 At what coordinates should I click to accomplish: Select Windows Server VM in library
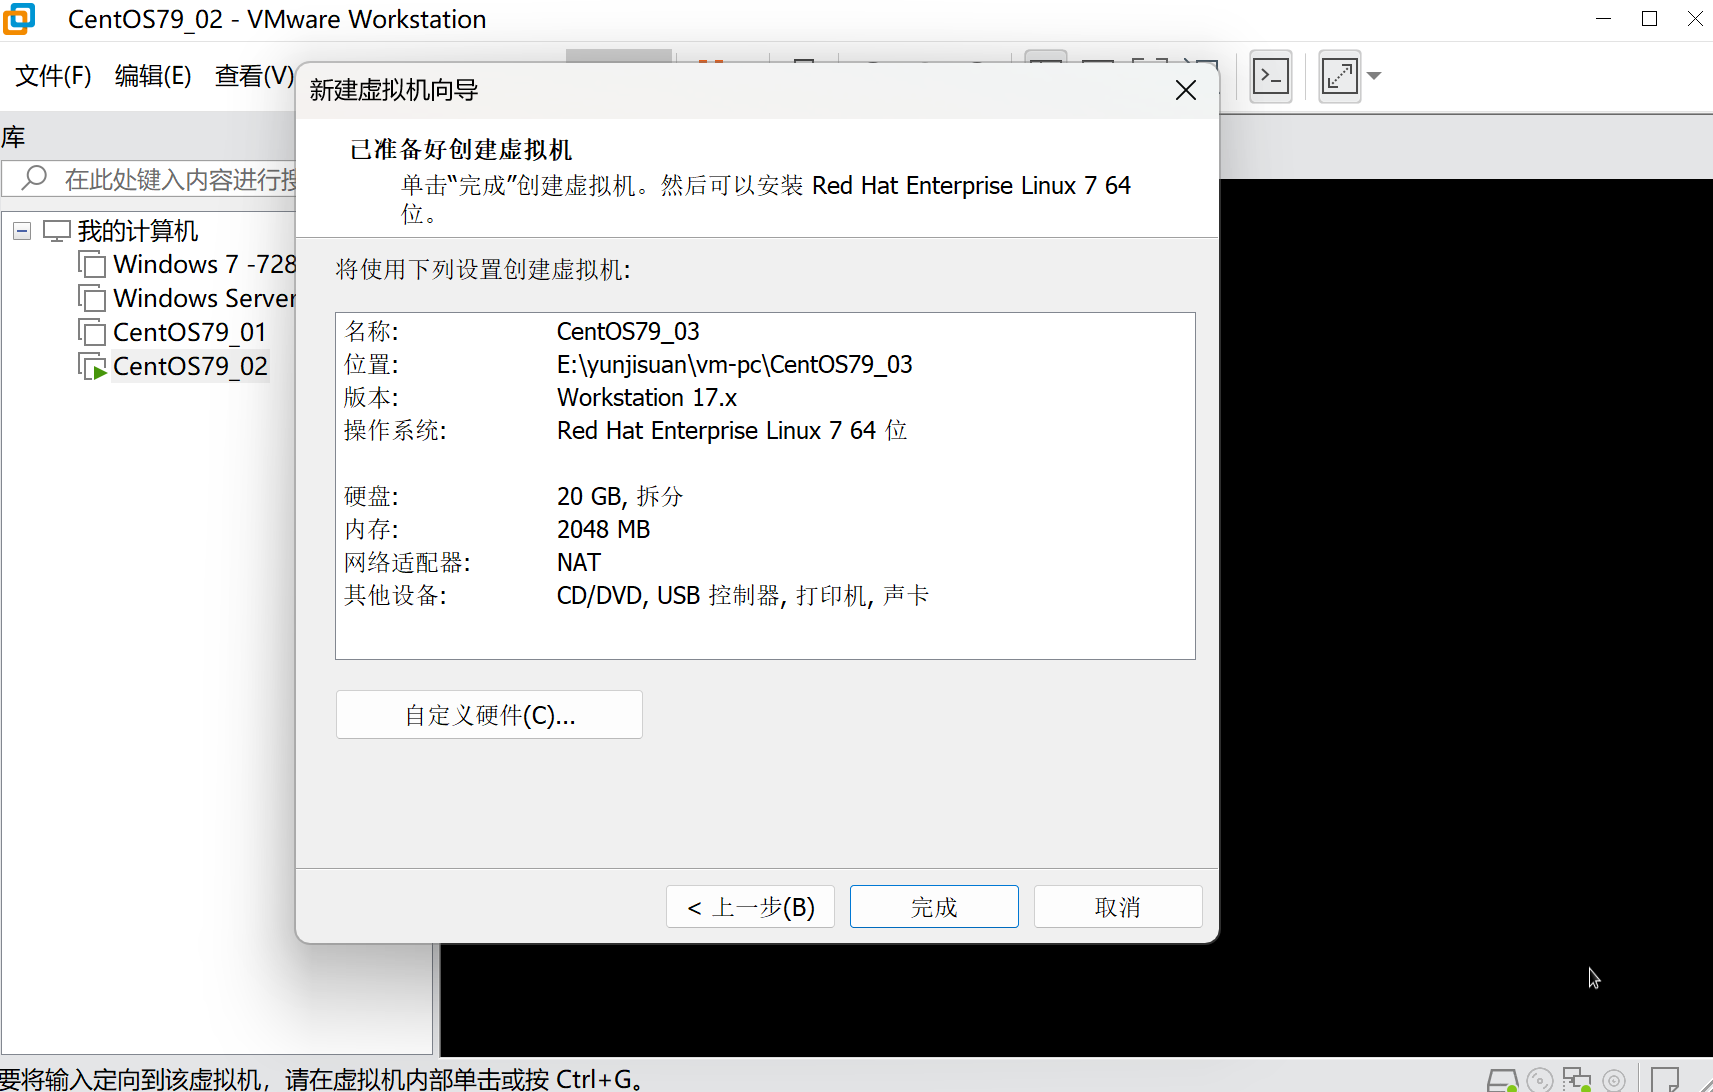pyautogui.click(x=205, y=298)
